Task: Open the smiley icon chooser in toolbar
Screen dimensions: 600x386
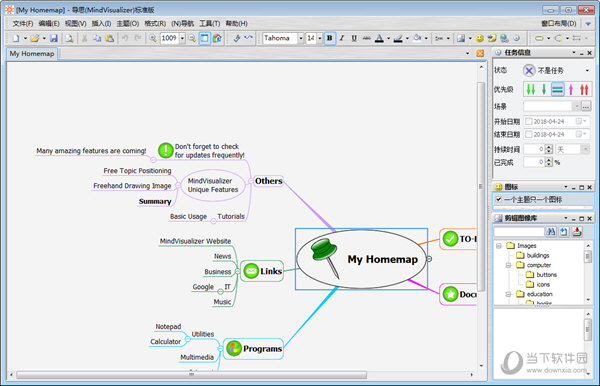Action: pos(479,38)
